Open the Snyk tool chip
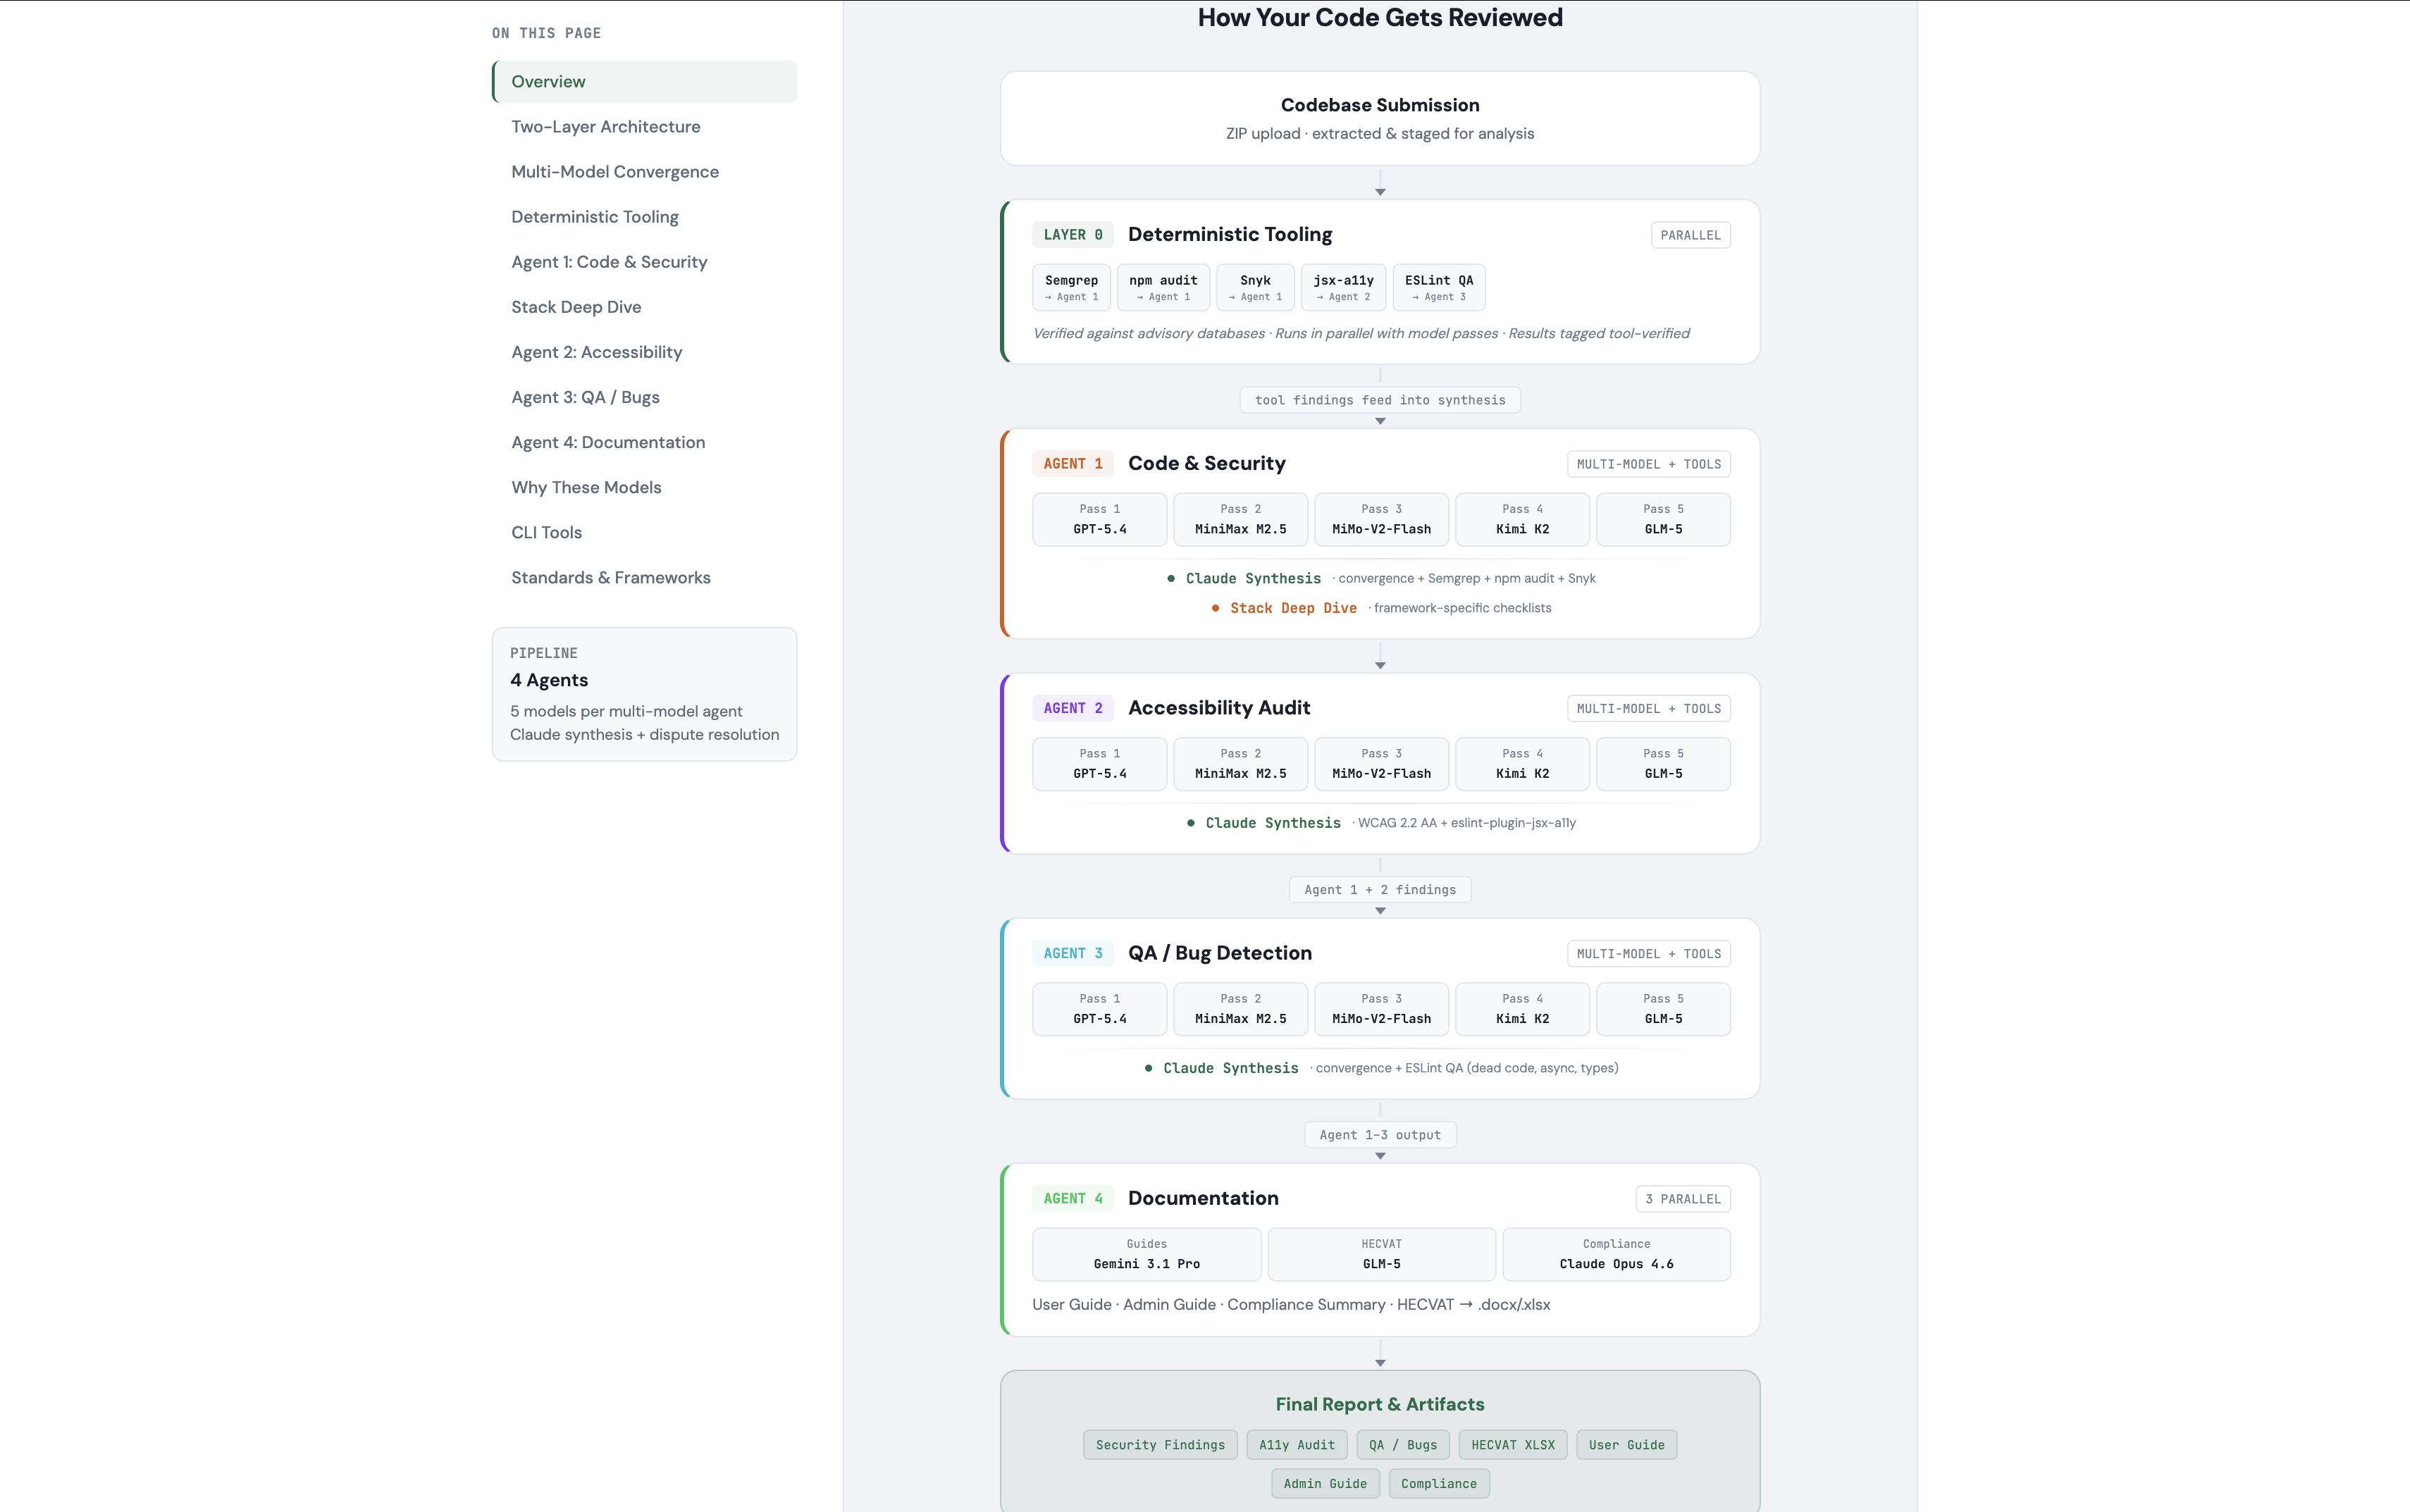The width and height of the screenshot is (2410, 1512). point(1255,287)
